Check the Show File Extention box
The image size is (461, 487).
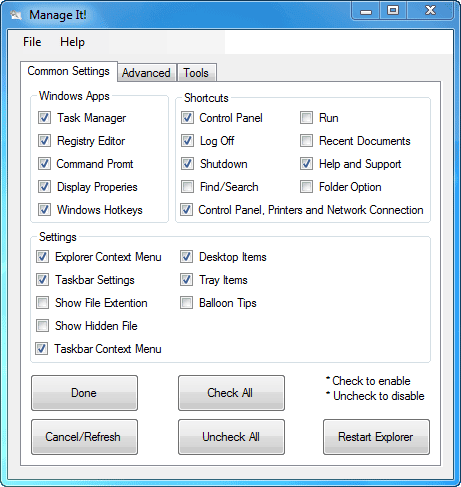tap(42, 303)
